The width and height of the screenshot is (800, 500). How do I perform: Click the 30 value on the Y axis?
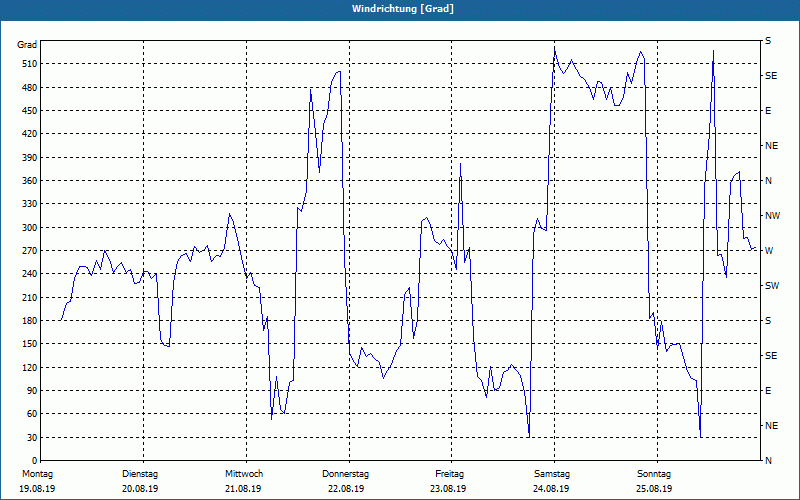click(x=32, y=437)
